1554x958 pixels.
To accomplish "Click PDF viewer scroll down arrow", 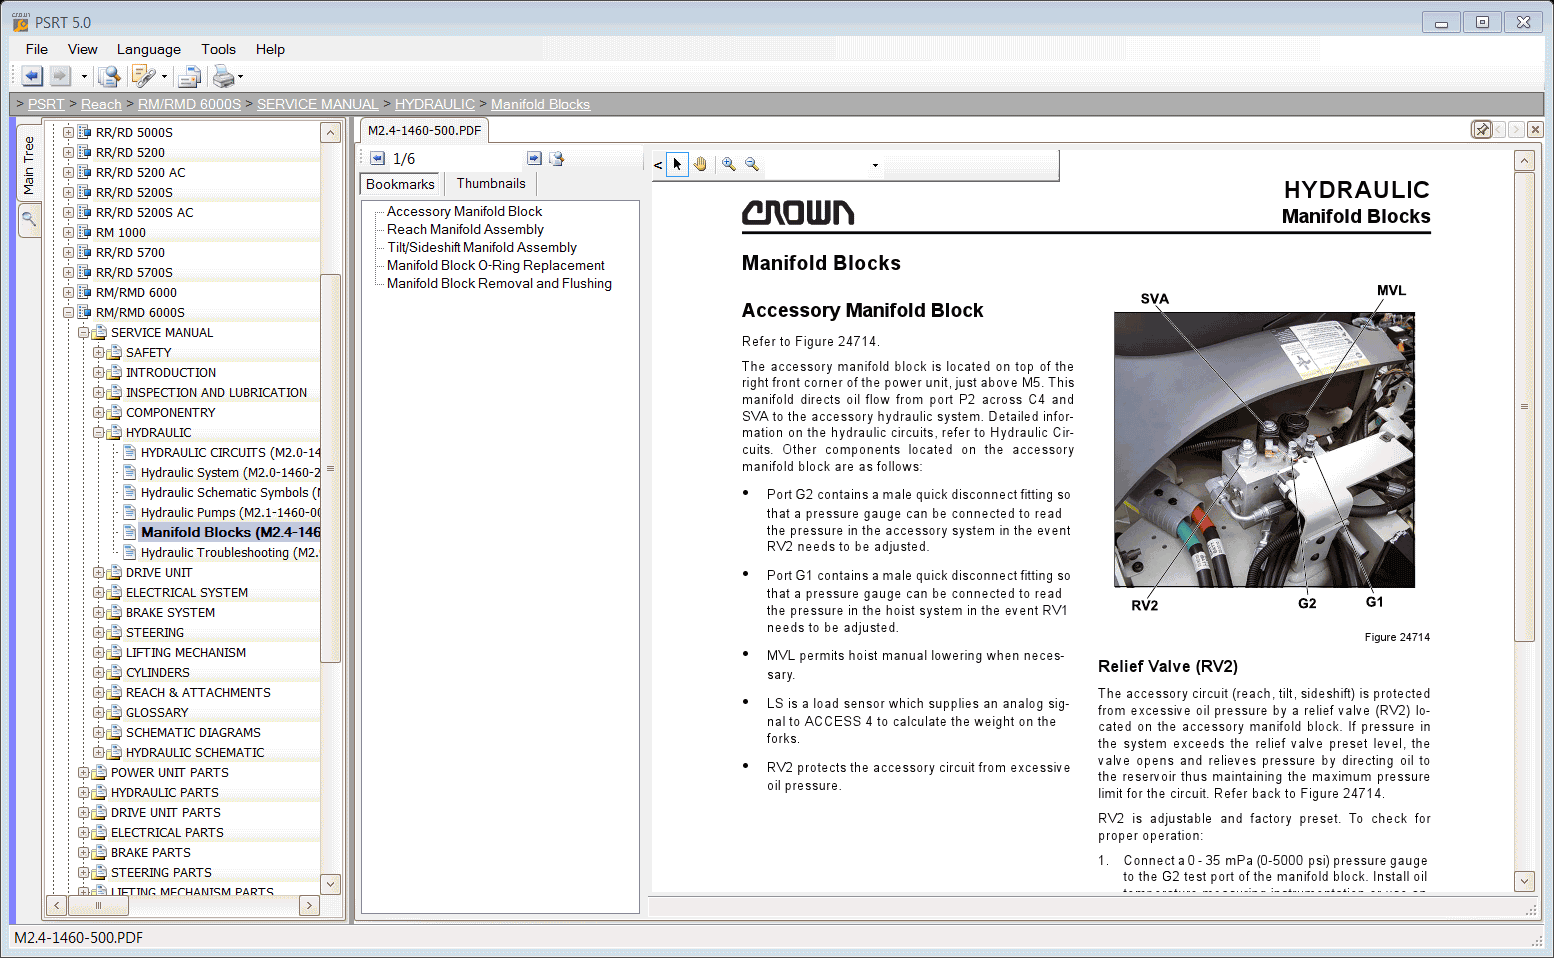I will tap(1524, 881).
